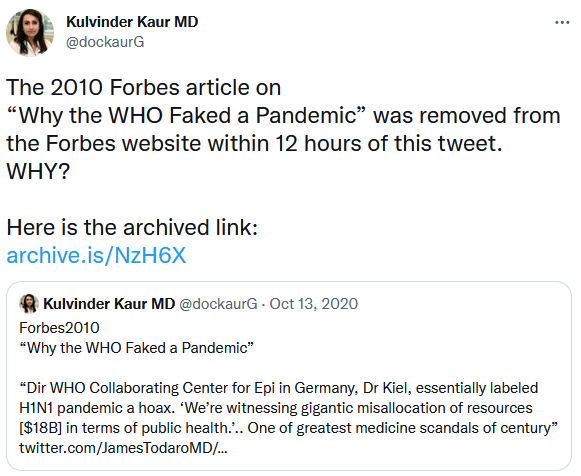This screenshot has width=581, height=476.
Task: Click the Forbes2010 line in quoted tweet
Action: click(59, 328)
